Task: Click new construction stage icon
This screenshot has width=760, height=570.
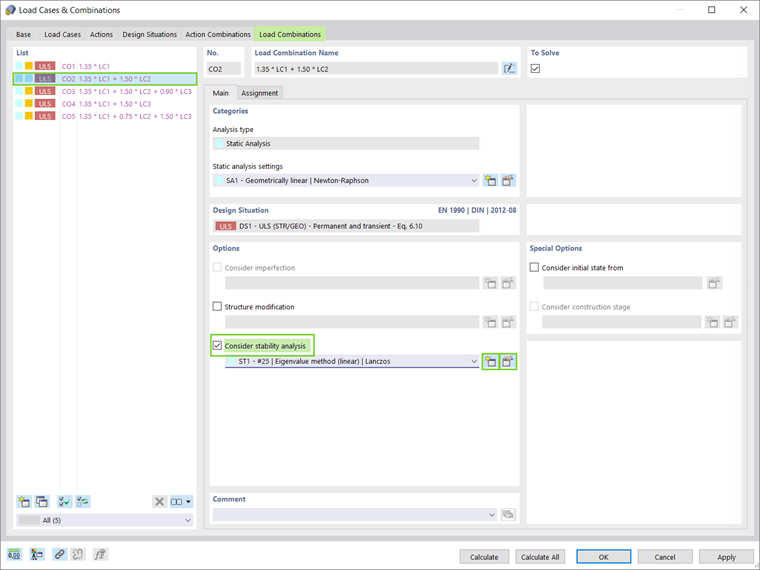Action: click(712, 322)
